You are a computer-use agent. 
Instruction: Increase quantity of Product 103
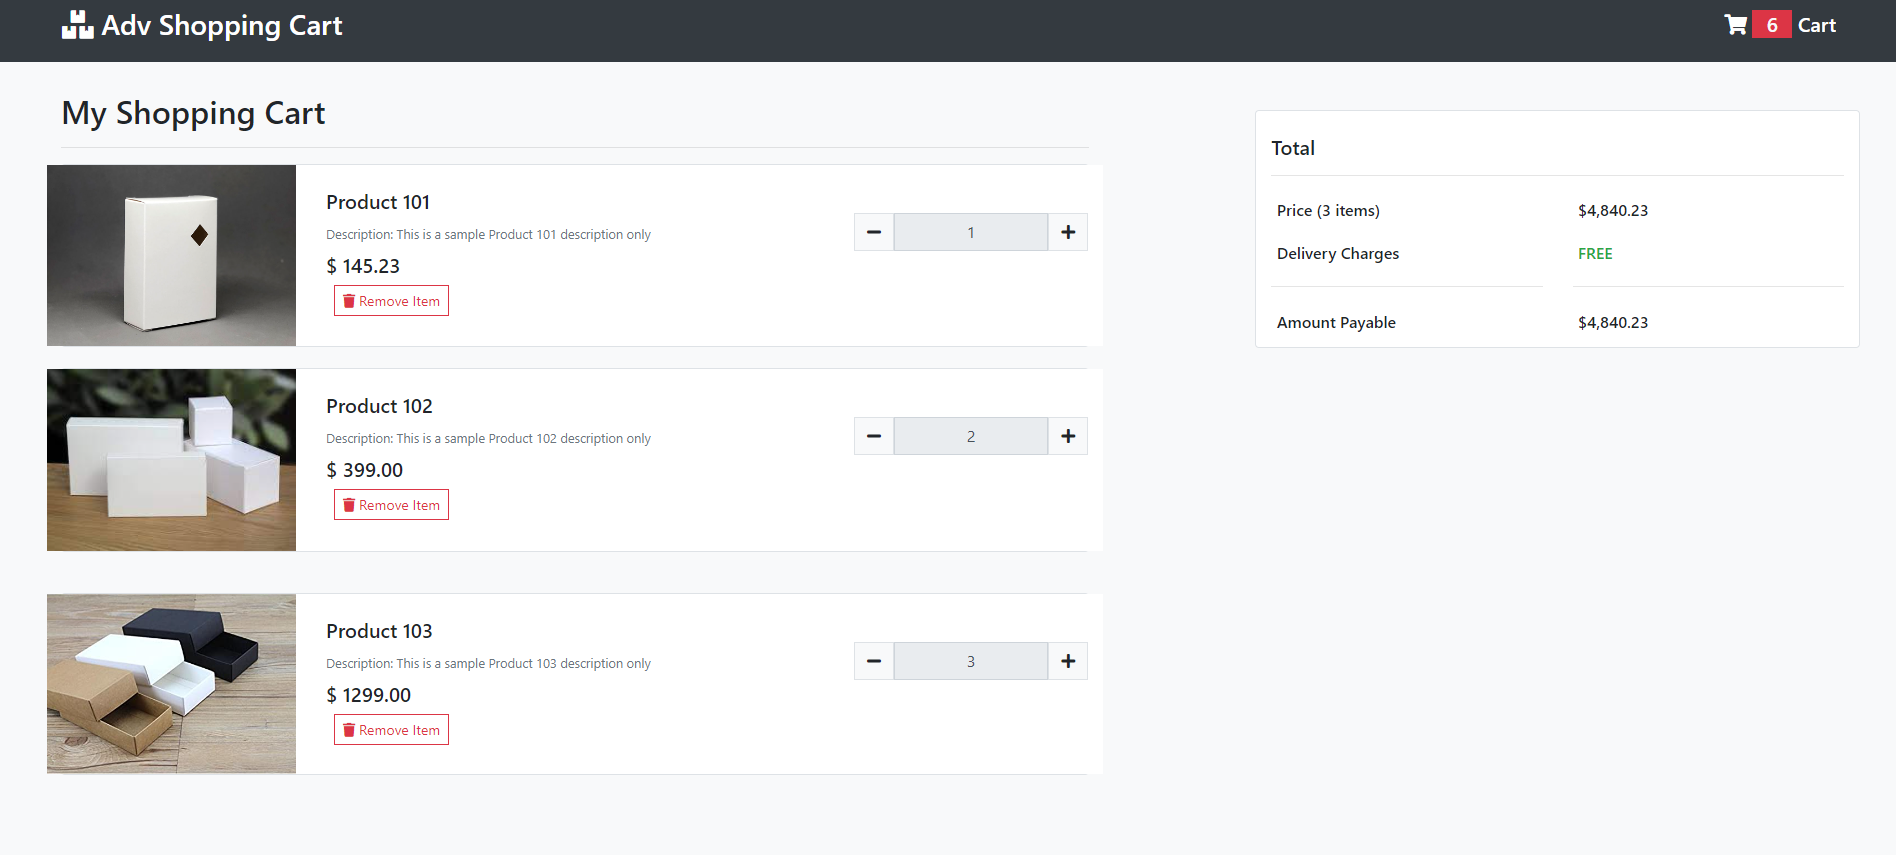pyautogui.click(x=1068, y=661)
